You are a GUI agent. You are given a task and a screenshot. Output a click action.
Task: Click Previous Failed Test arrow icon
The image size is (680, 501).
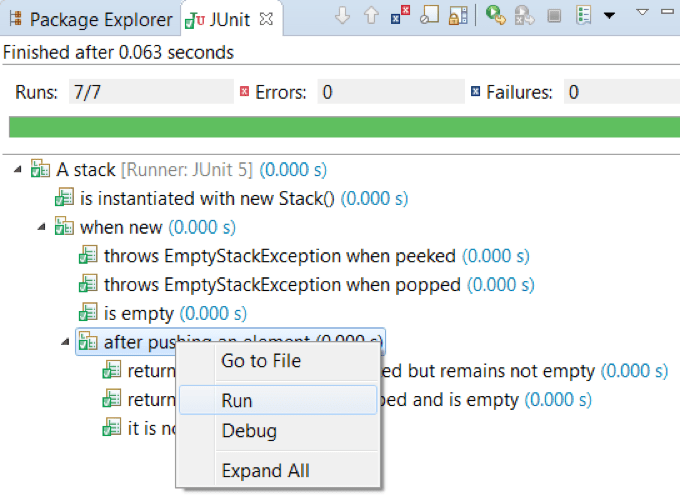(371, 16)
